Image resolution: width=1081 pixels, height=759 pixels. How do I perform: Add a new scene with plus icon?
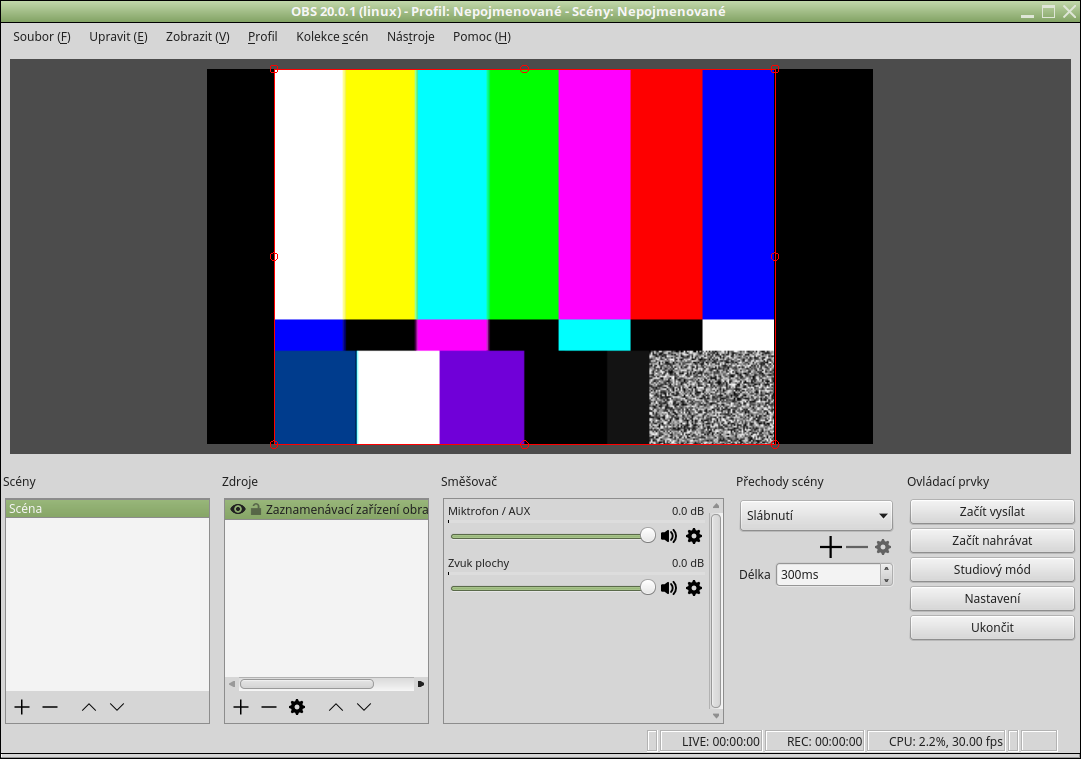coord(22,707)
